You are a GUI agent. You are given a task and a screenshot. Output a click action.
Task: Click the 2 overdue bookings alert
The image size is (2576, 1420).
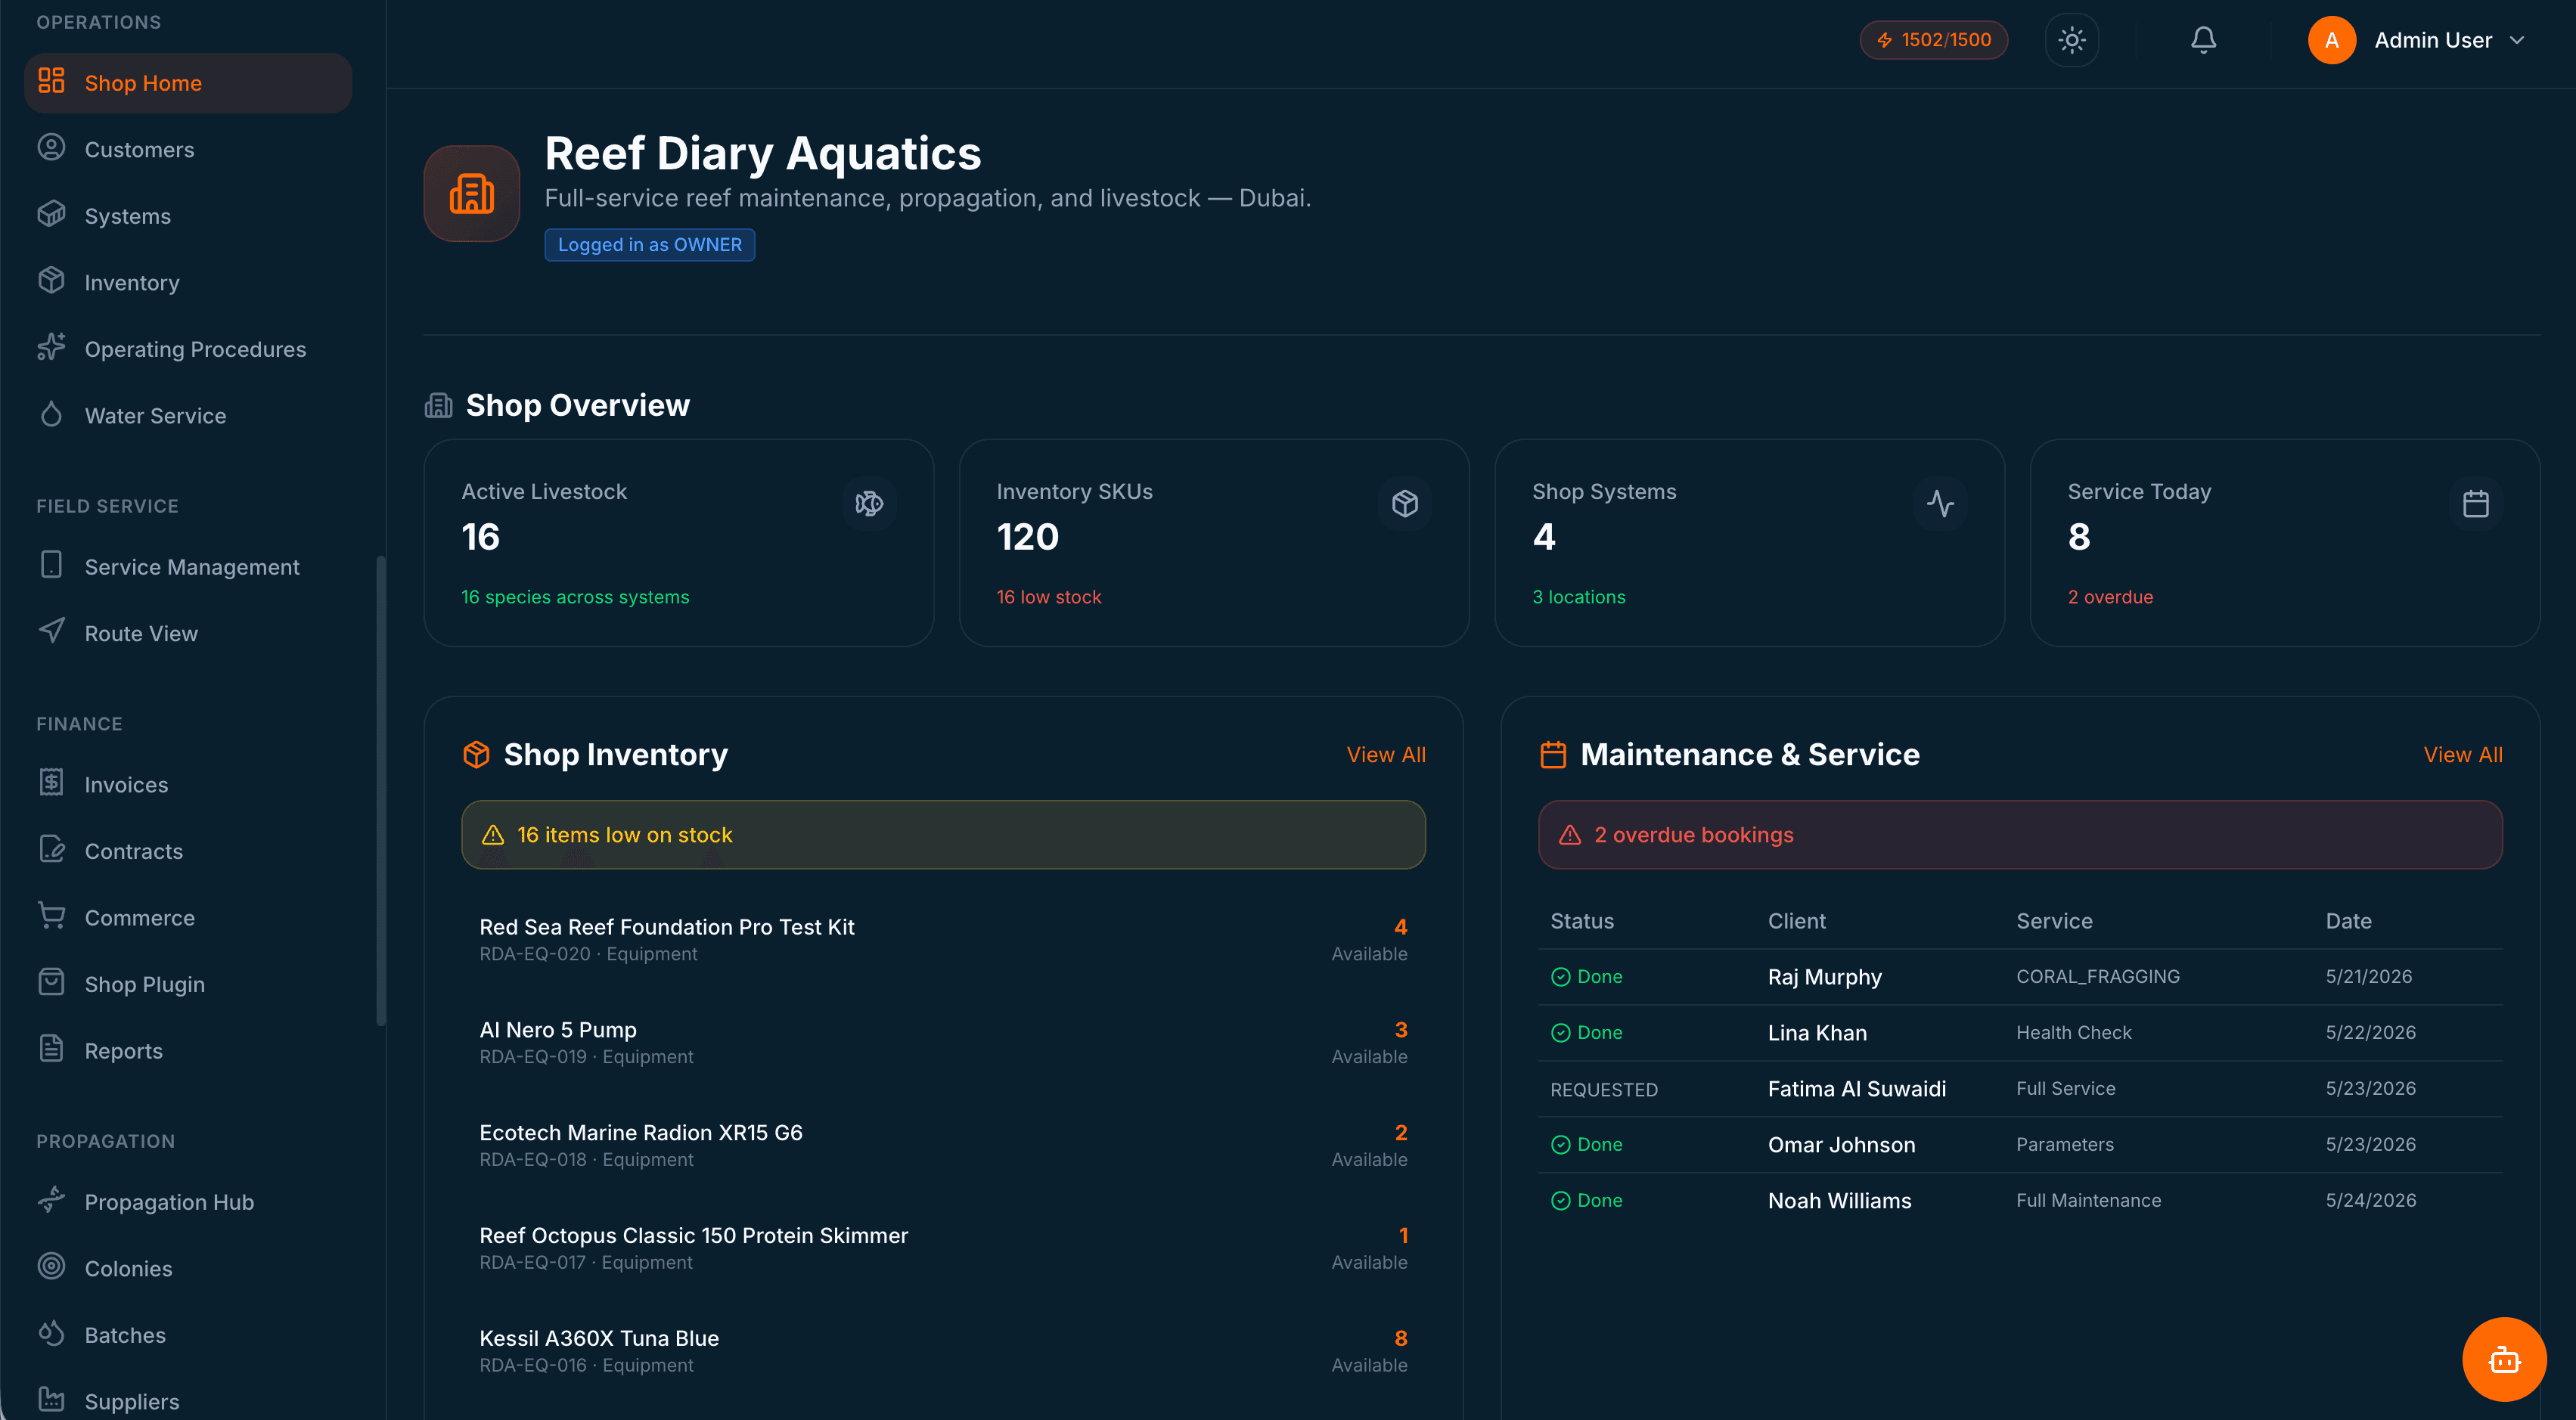point(2020,834)
